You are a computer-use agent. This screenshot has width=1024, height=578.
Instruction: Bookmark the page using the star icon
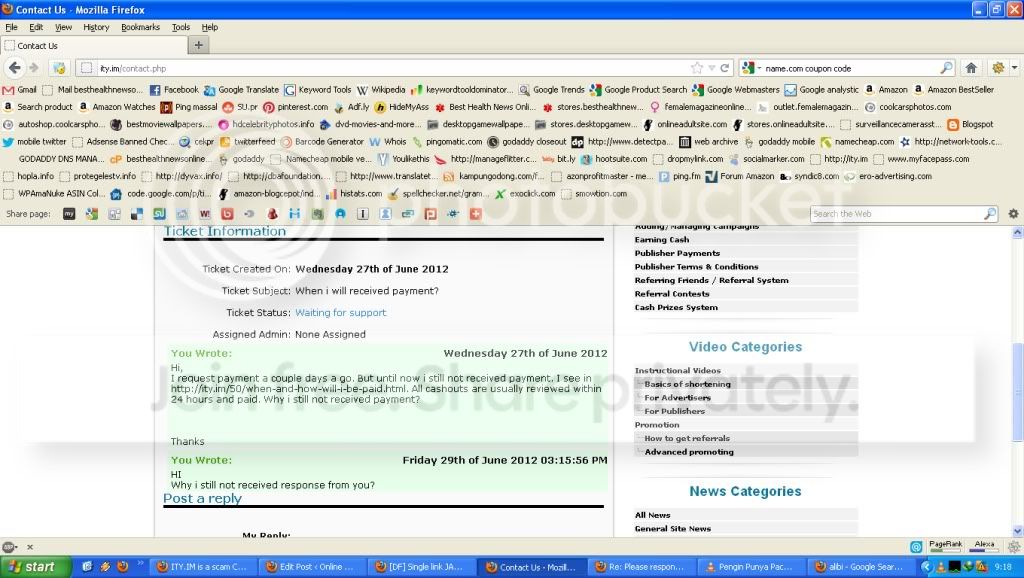tap(697, 68)
